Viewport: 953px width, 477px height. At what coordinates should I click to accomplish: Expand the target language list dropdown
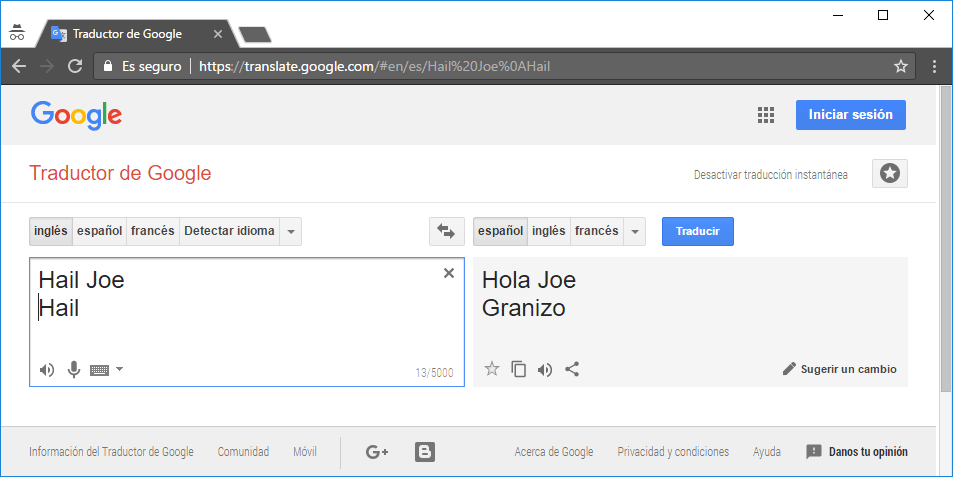(x=635, y=232)
